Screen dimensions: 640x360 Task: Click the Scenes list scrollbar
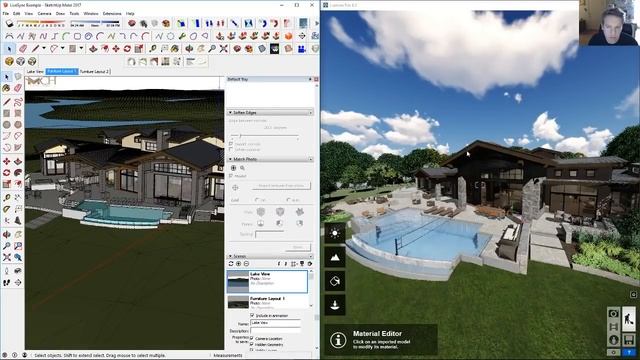pos(311,288)
